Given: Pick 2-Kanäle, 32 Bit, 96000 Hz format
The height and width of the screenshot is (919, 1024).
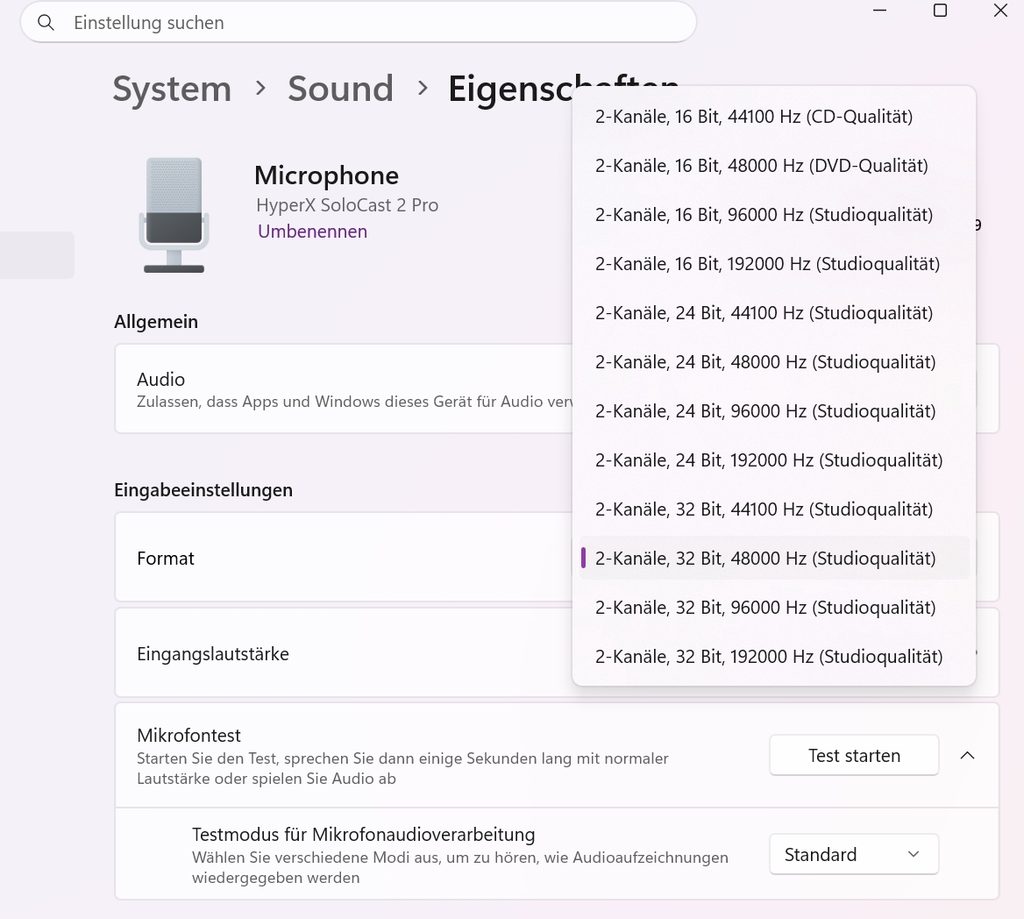Looking at the screenshot, I should tap(774, 607).
